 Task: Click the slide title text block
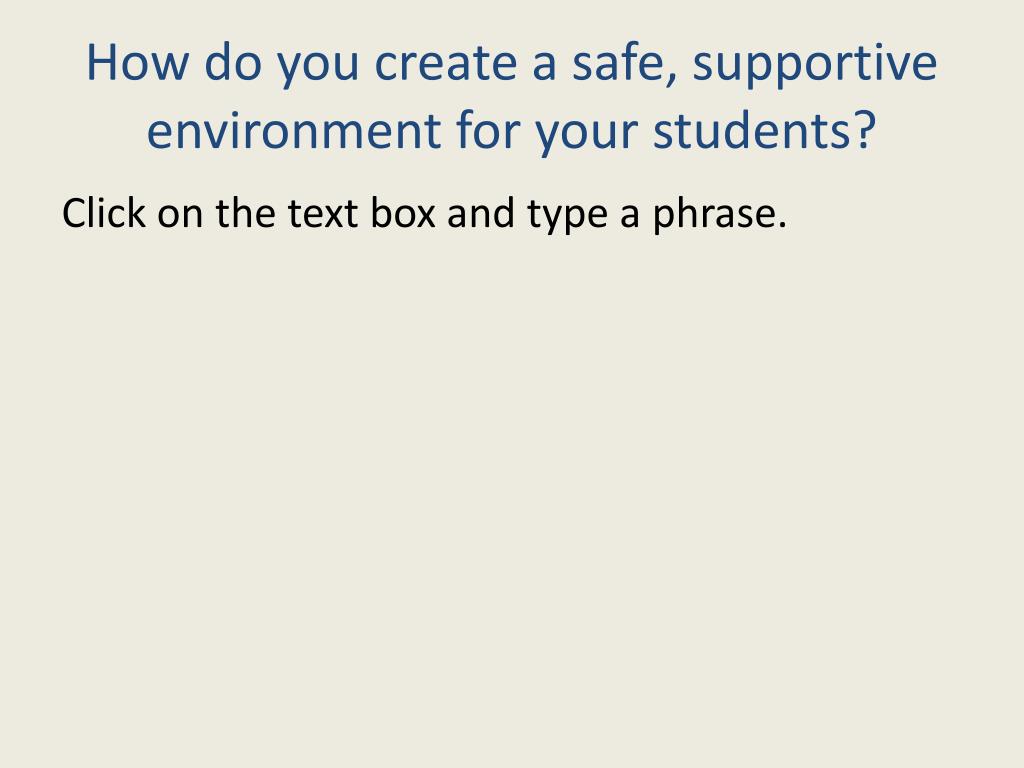512,96
